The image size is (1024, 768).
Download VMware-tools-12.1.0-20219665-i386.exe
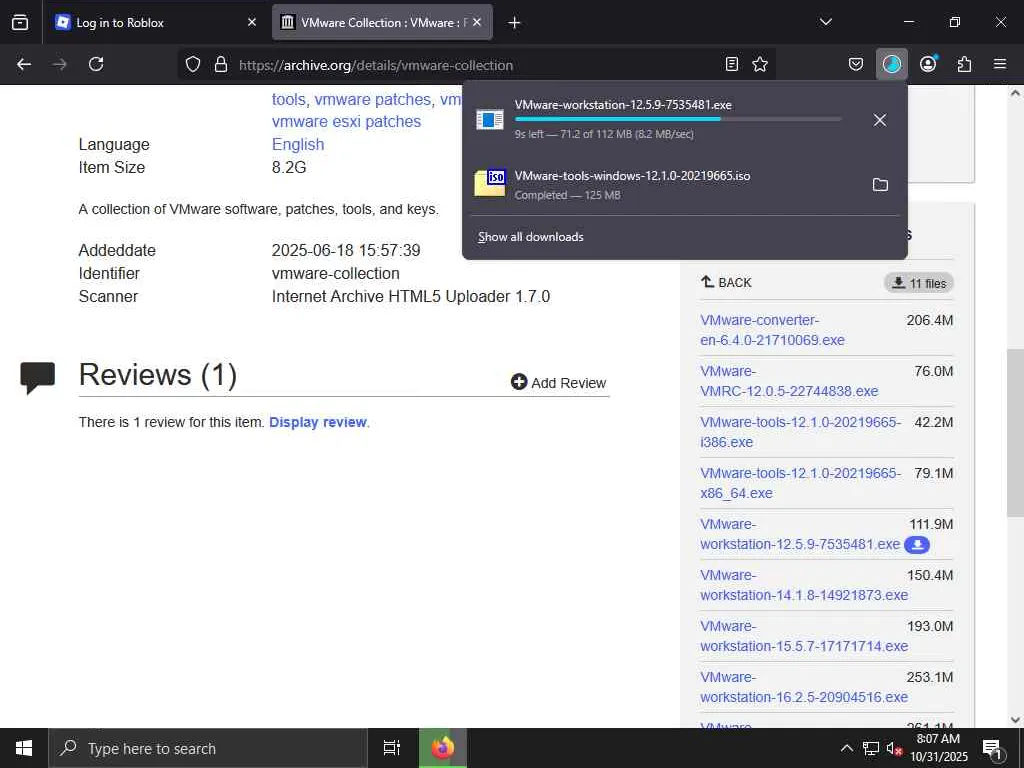tap(801, 432)
